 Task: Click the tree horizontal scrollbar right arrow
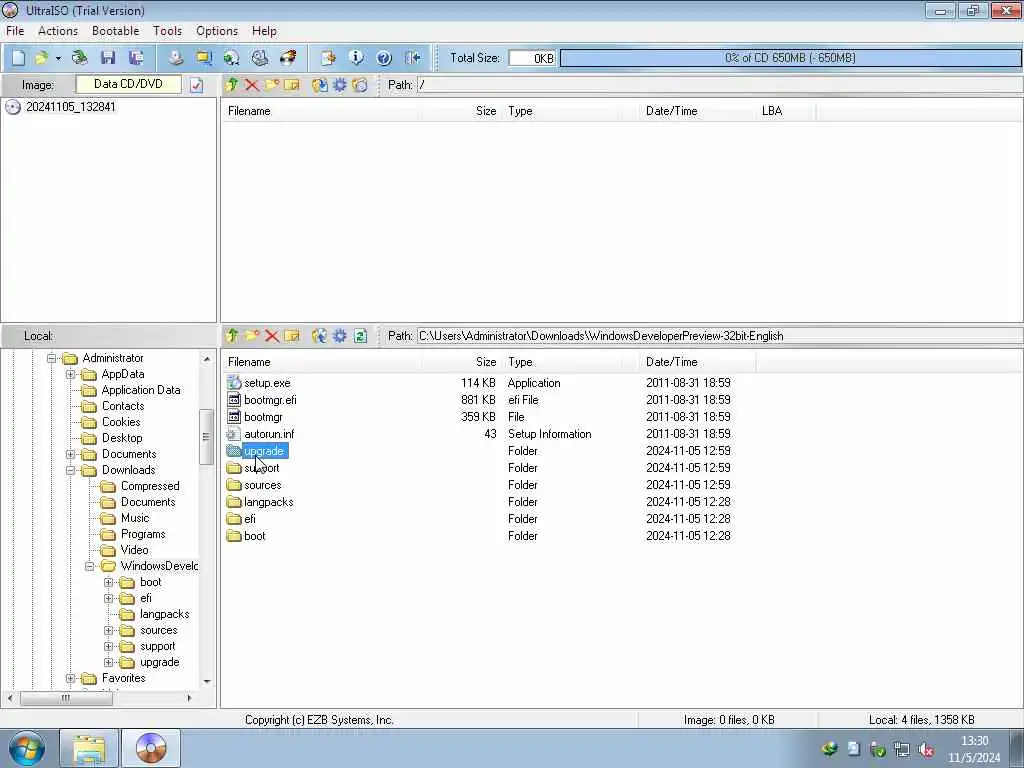coord(189,698)
